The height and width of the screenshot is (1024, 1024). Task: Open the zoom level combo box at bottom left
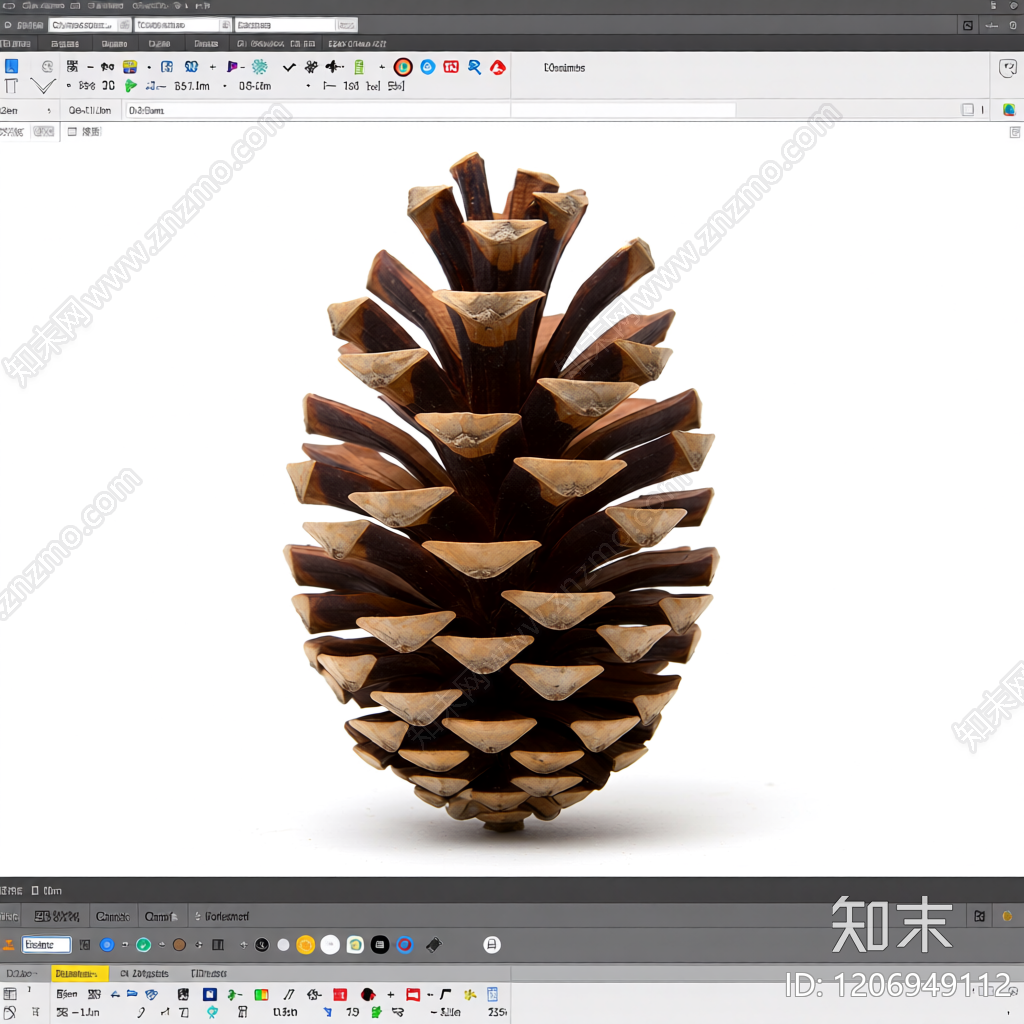pos(20,972)
